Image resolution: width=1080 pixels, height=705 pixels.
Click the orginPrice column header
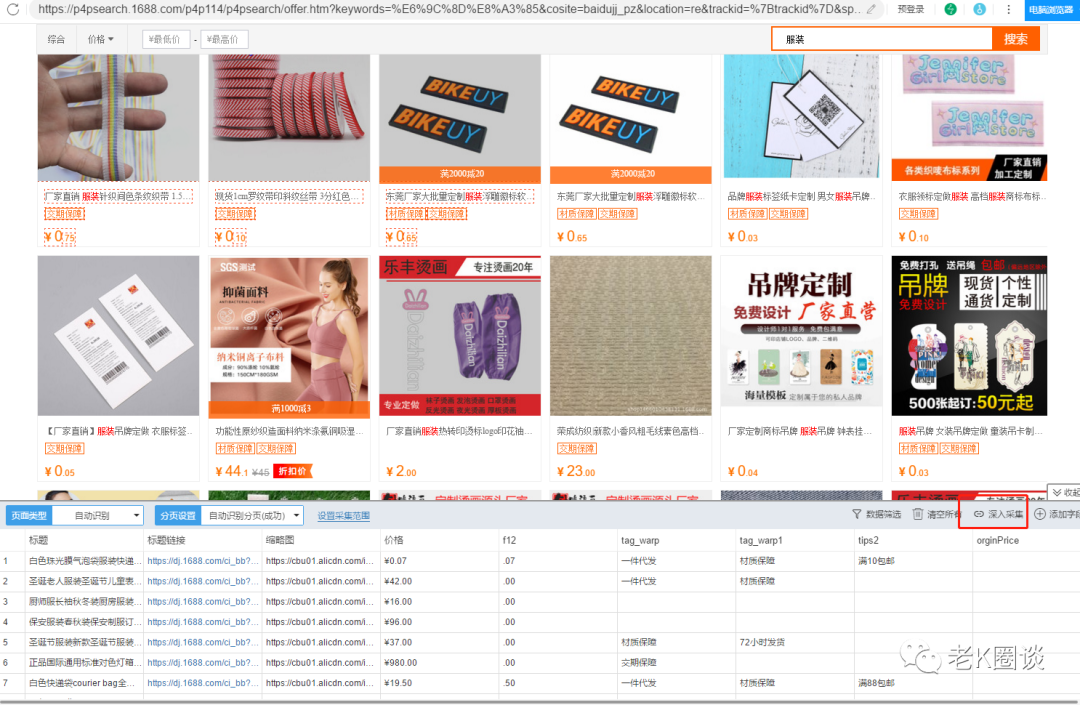tap(997, 540)
